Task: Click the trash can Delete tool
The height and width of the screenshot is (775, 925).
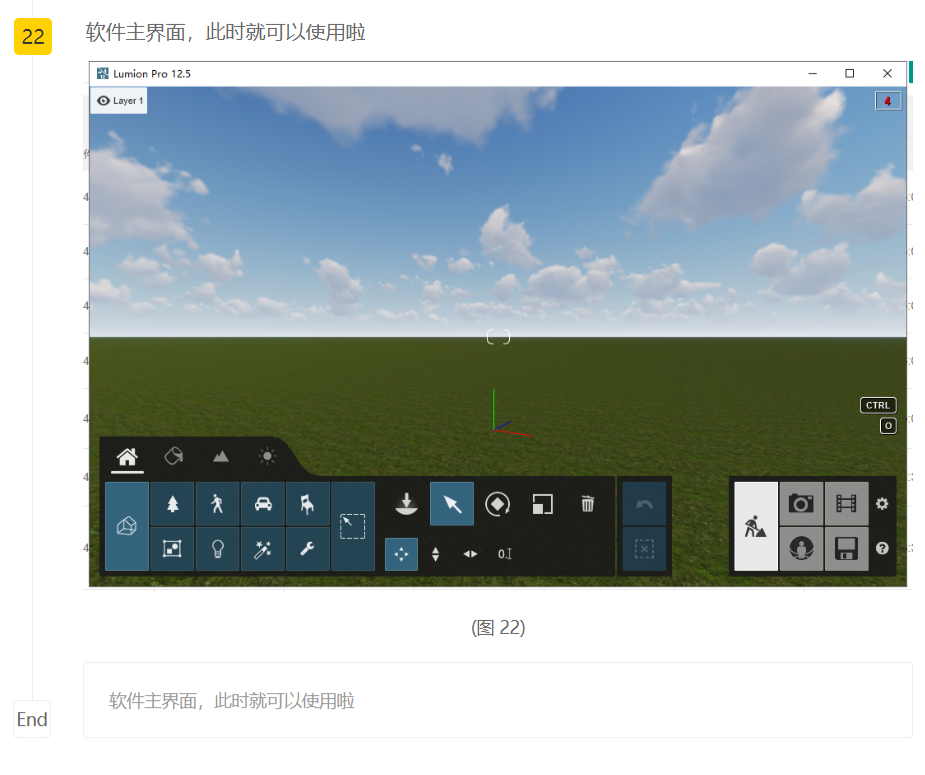Action: pyautogui.click(x=588, y=504)
